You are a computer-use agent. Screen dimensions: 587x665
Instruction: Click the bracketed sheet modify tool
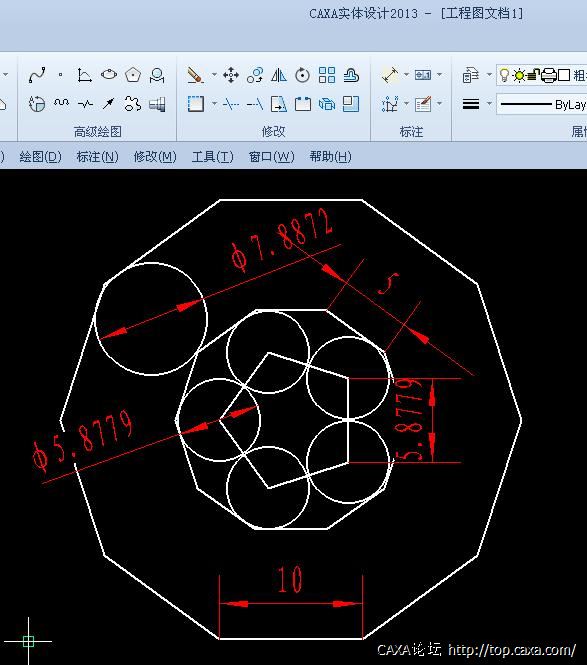pos(302,103)
